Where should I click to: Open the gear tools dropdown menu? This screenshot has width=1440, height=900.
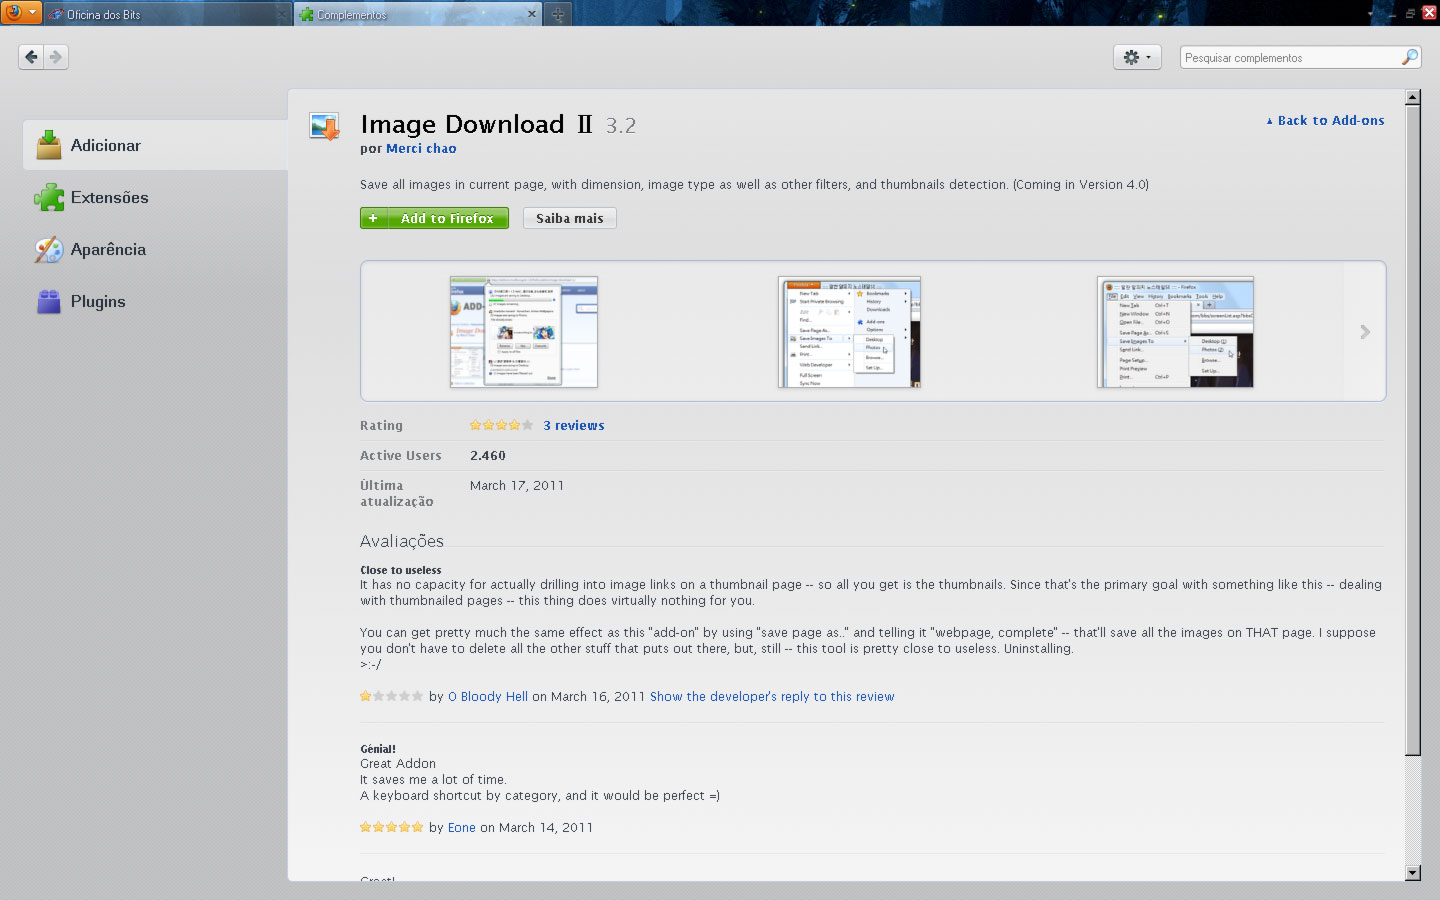point(1137,57)
